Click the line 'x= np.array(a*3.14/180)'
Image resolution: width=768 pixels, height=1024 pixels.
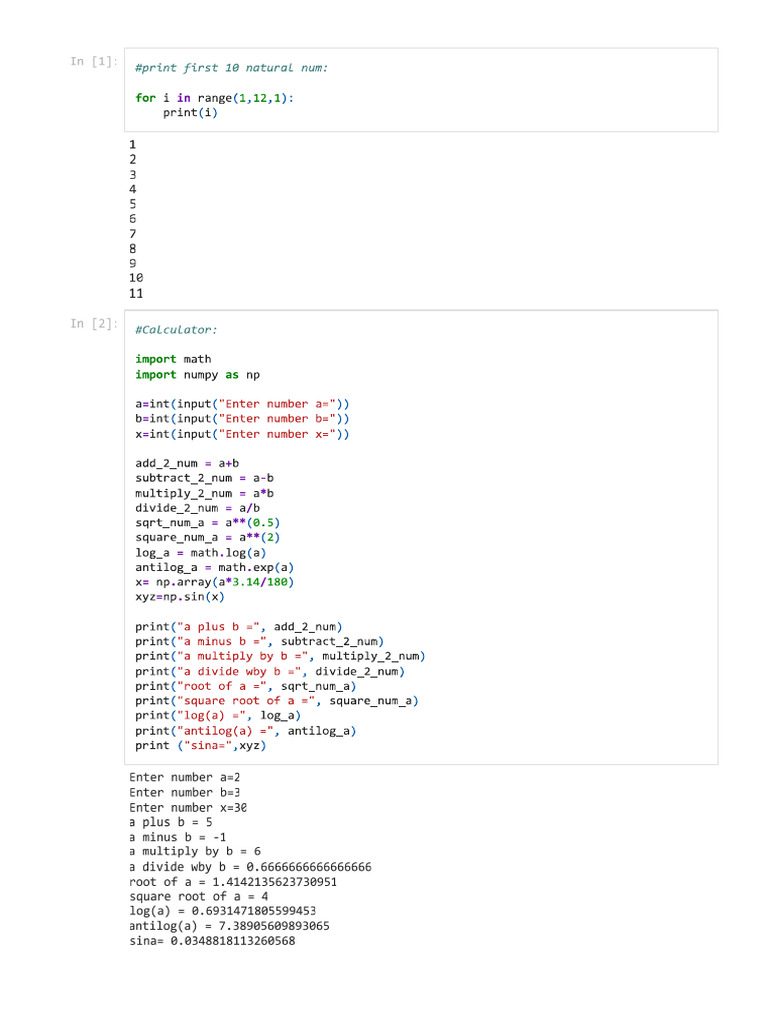pos(214,582)
